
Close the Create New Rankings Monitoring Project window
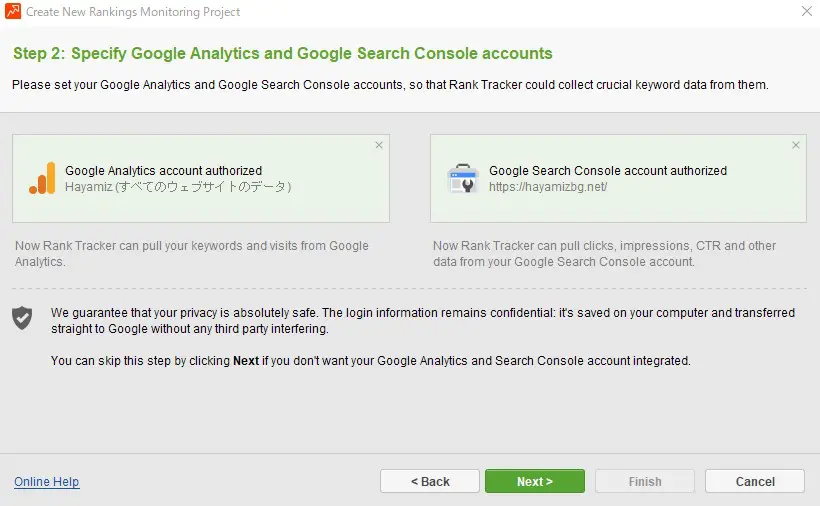(x=806, y=12)
